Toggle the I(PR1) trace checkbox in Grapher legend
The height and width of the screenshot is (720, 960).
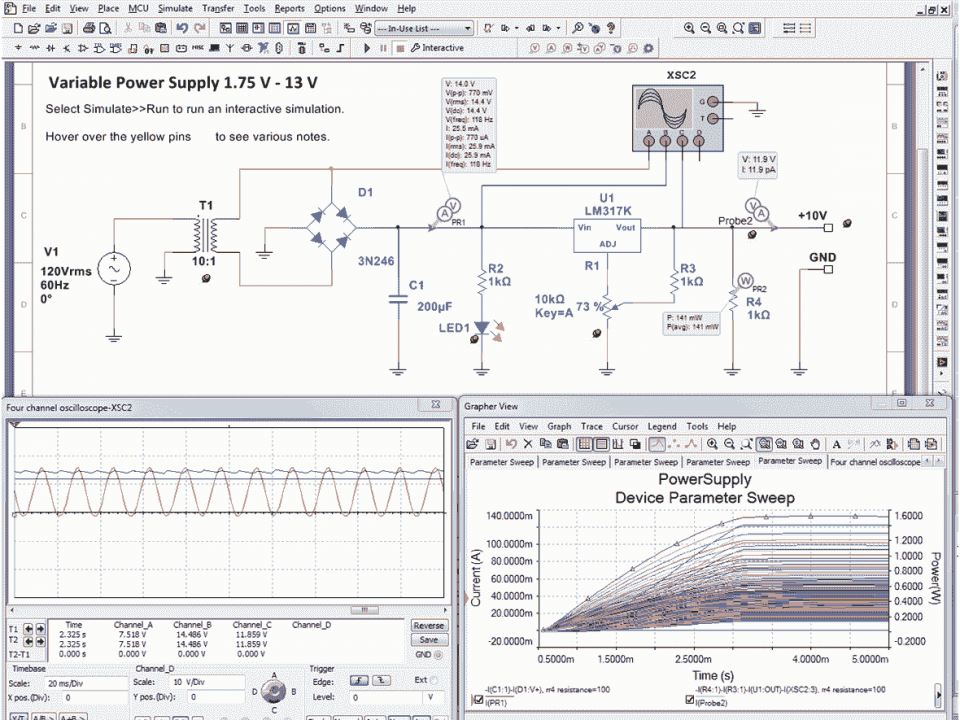click(478, 699)
